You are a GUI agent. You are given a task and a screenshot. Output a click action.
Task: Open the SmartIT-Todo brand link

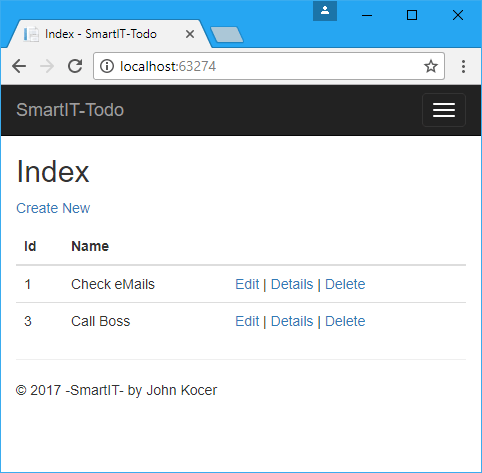(70, 110)
